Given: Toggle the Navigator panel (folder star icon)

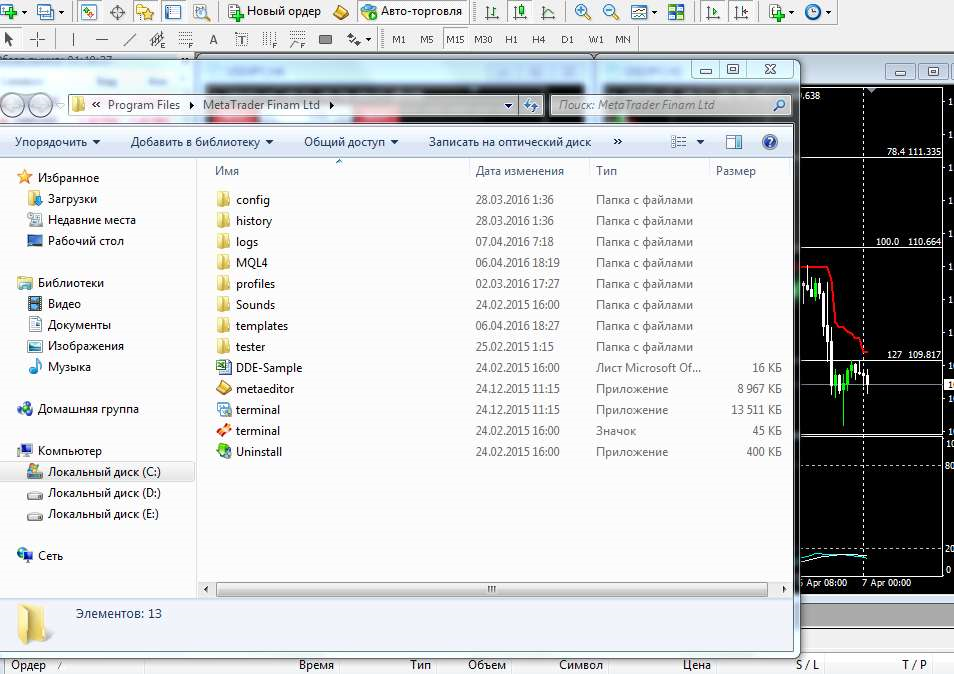Looking at the screenshot, I should [x=145, y=11].
